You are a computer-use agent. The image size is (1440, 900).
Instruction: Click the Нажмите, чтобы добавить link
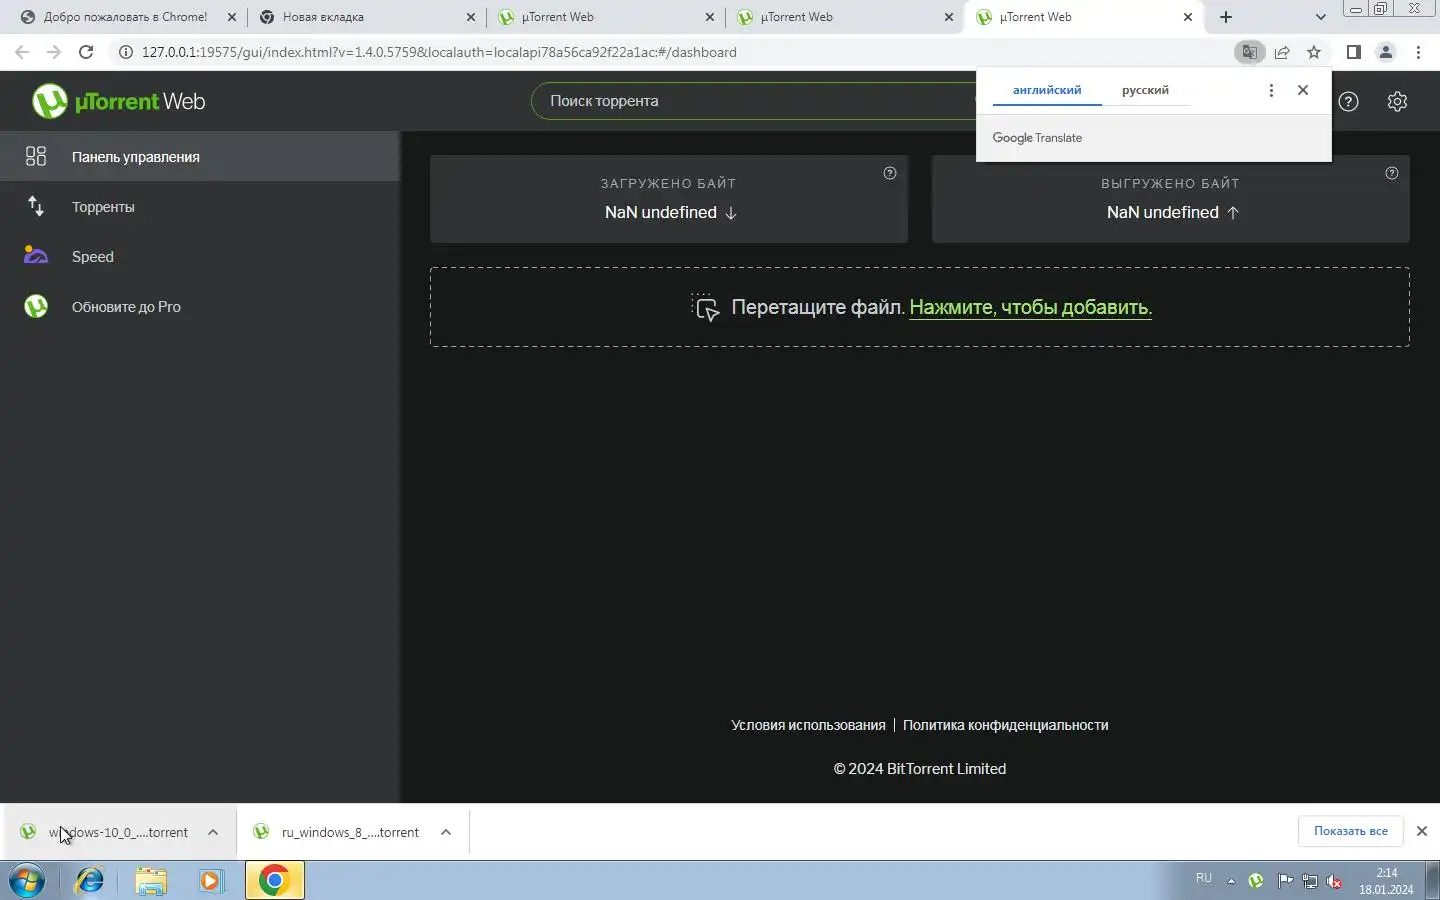1030,307
